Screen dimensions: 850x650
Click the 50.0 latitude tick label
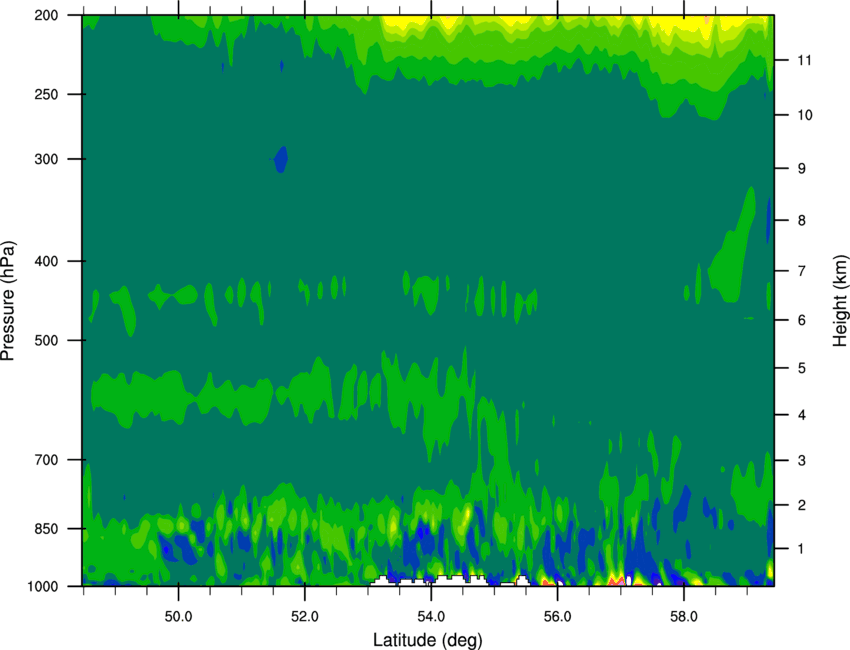tap(178, 617)
